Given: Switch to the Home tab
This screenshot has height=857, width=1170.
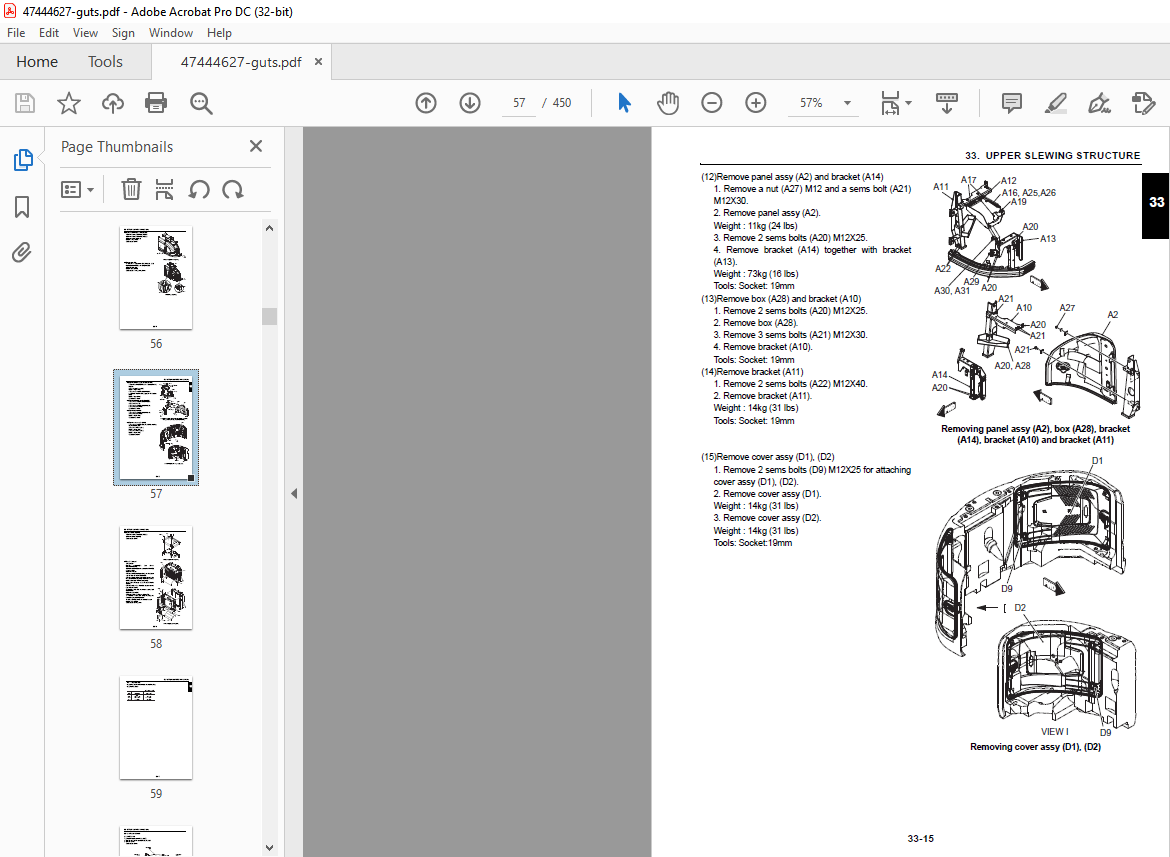Looking at the screenshot, I should (x=37, y=62).
